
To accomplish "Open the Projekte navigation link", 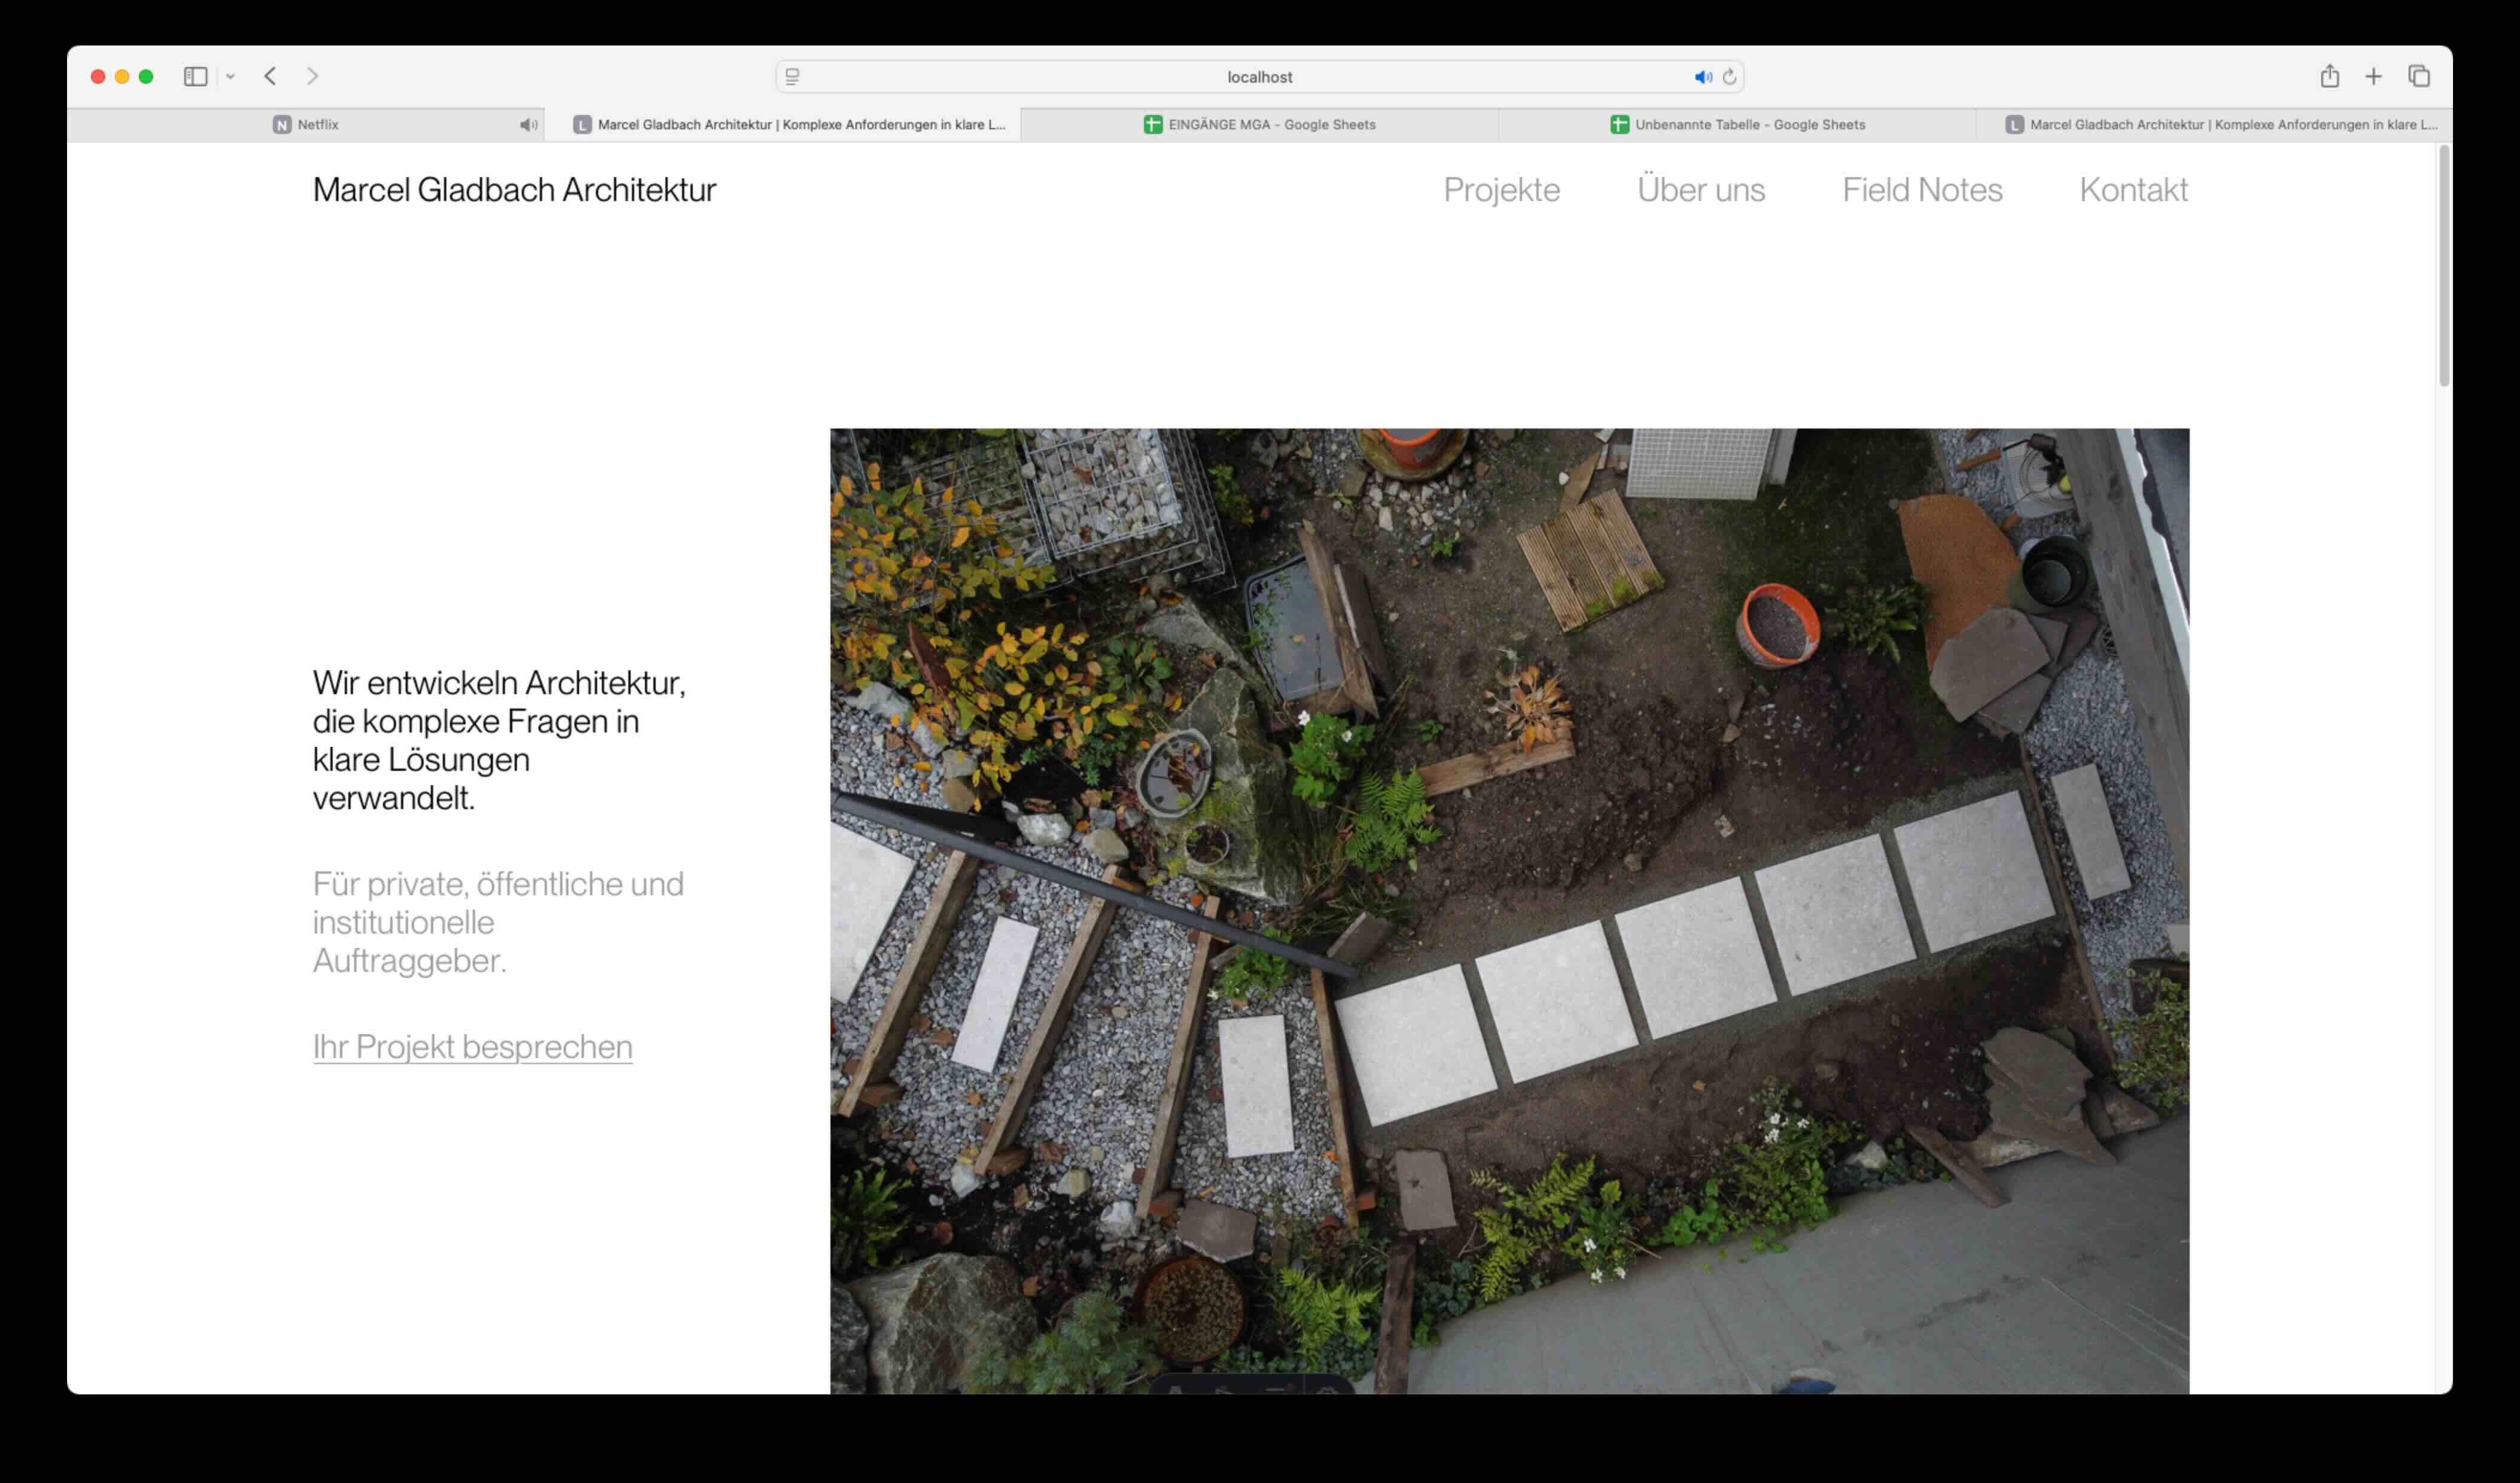I will (x=1501, y=190).
